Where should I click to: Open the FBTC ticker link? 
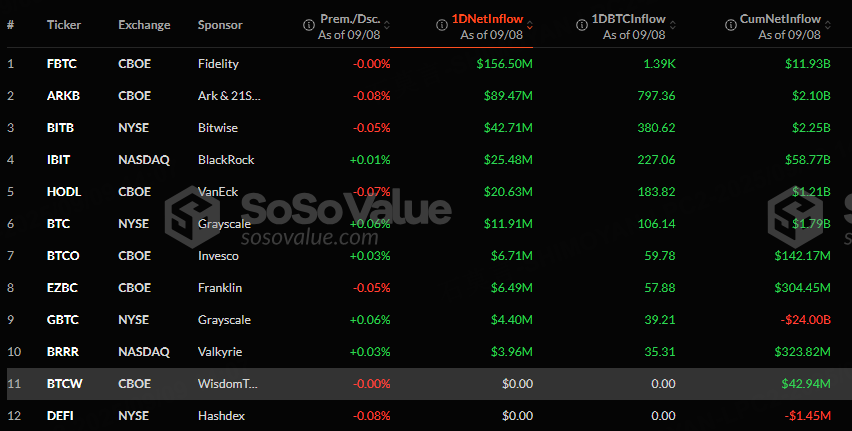coord(61,64)
